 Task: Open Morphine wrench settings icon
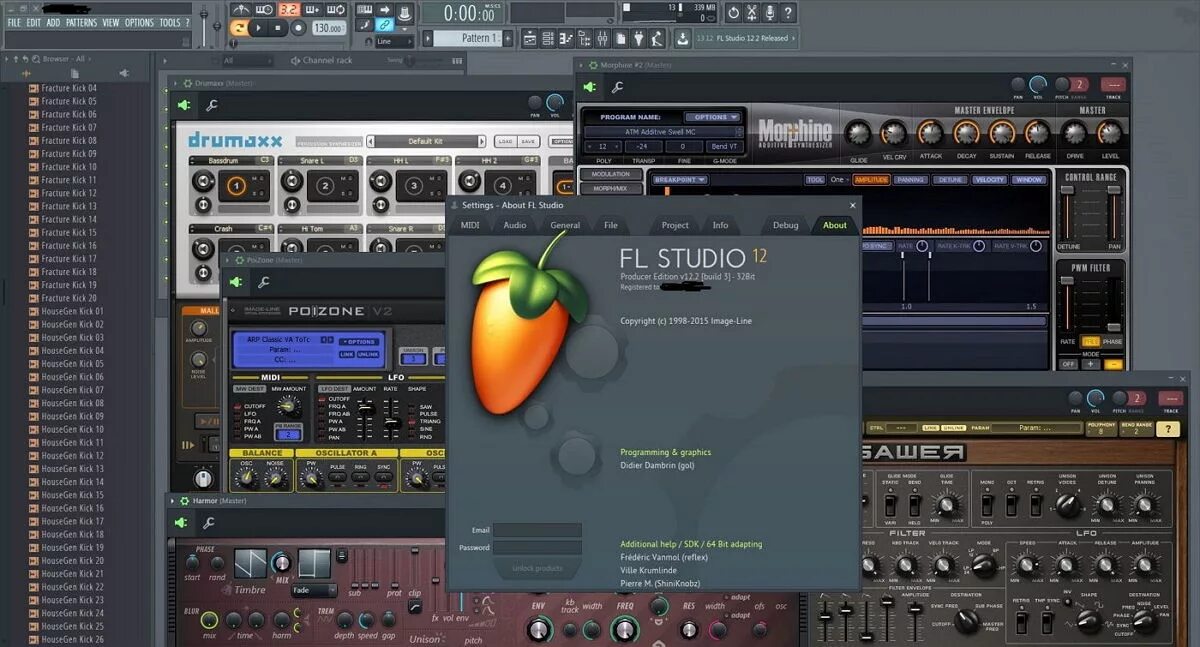pos(617,87)
